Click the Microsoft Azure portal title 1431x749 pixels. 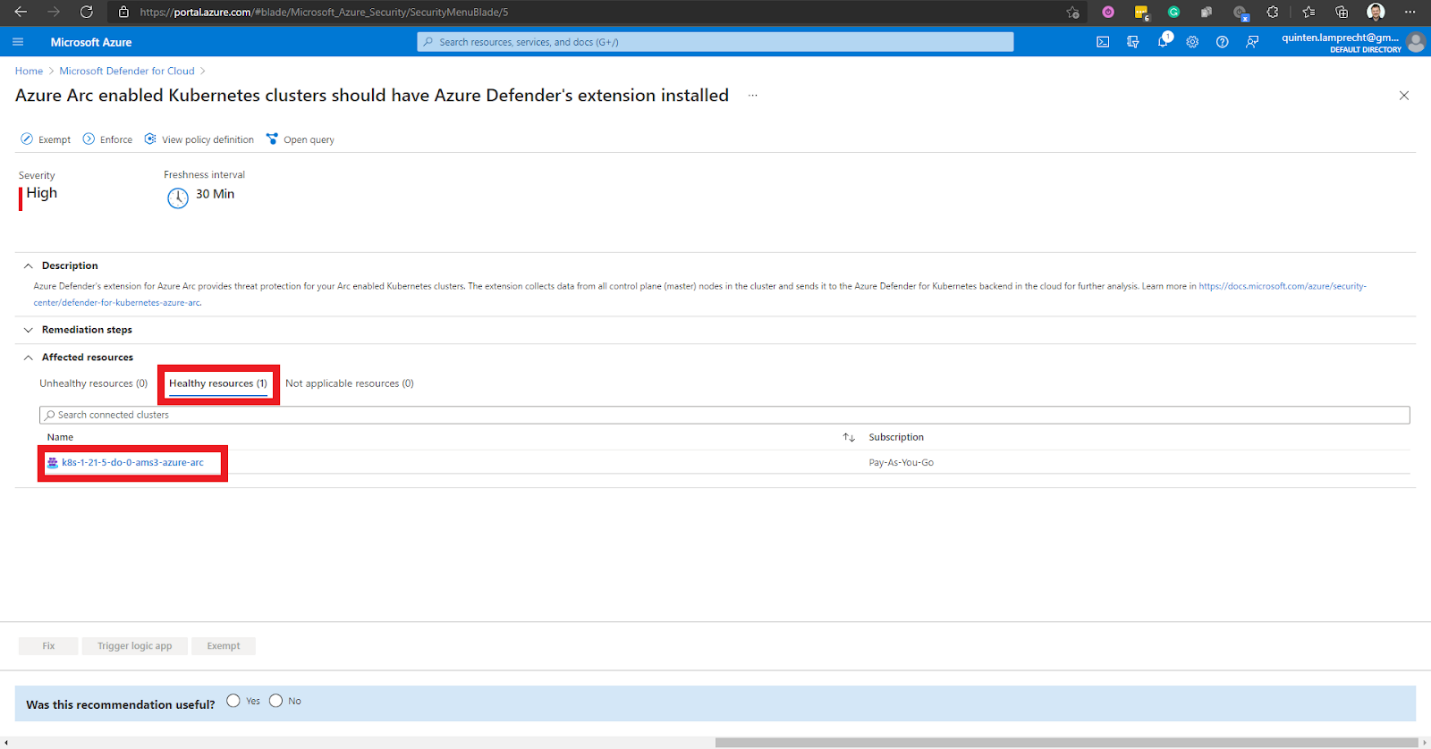click(x=91, y=42)
